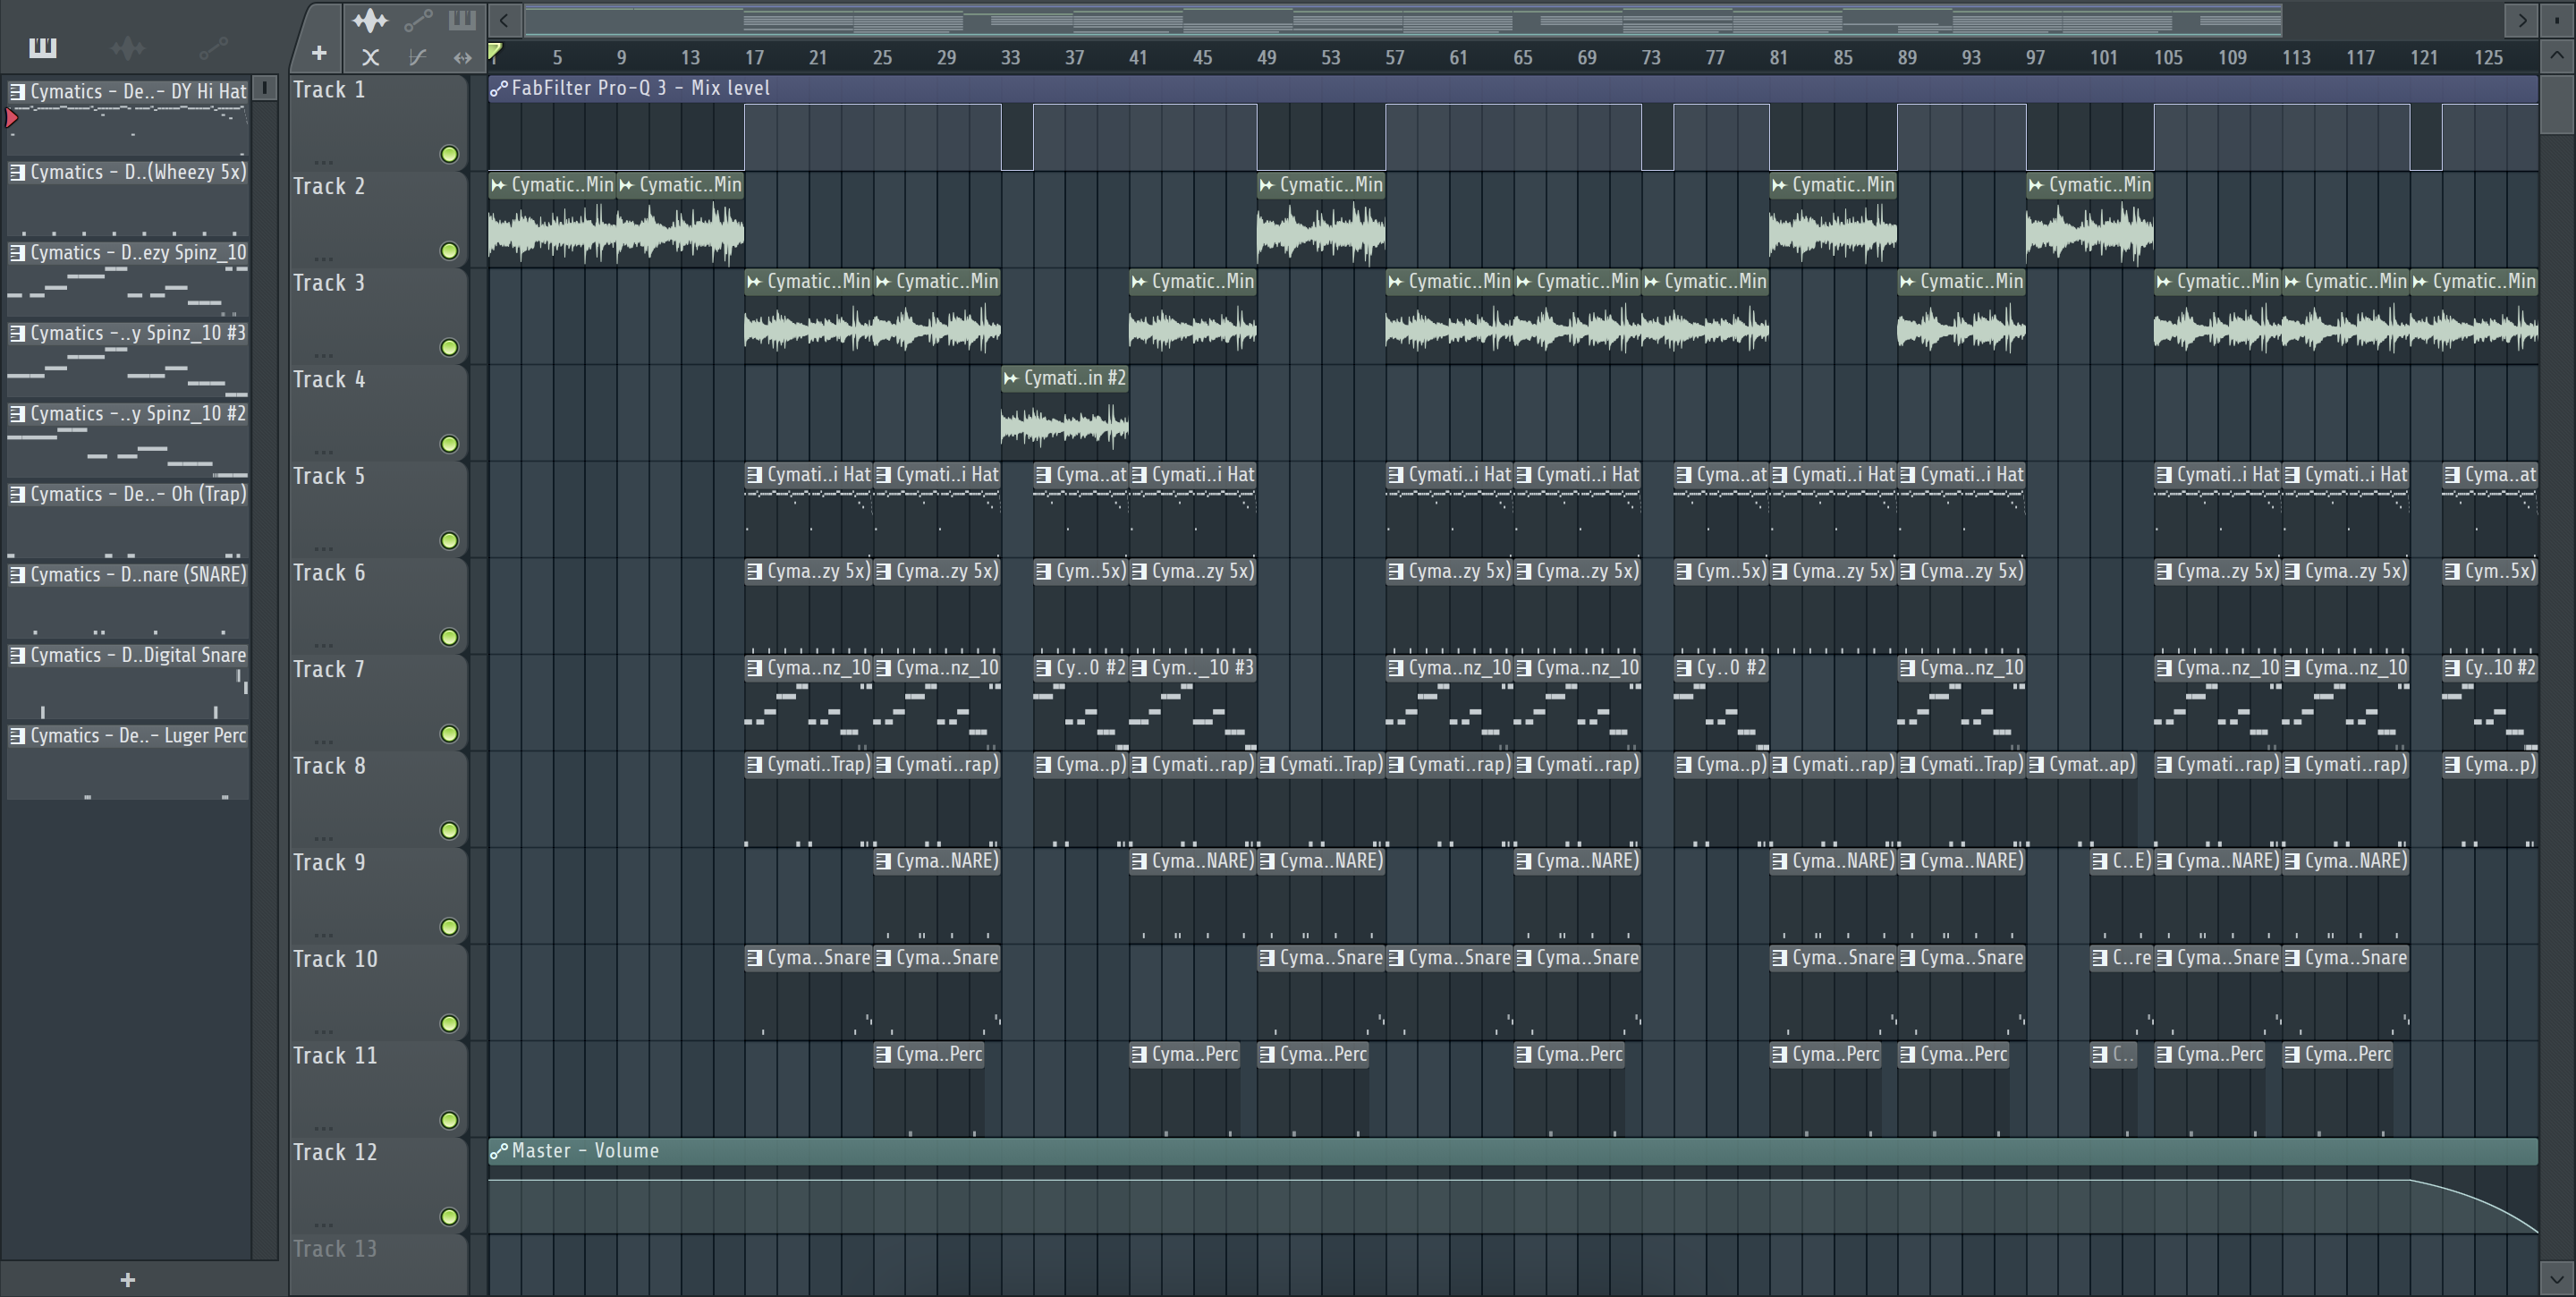Click the crossfade X icon
The image size is (2576, 1297).
(370, 57)
